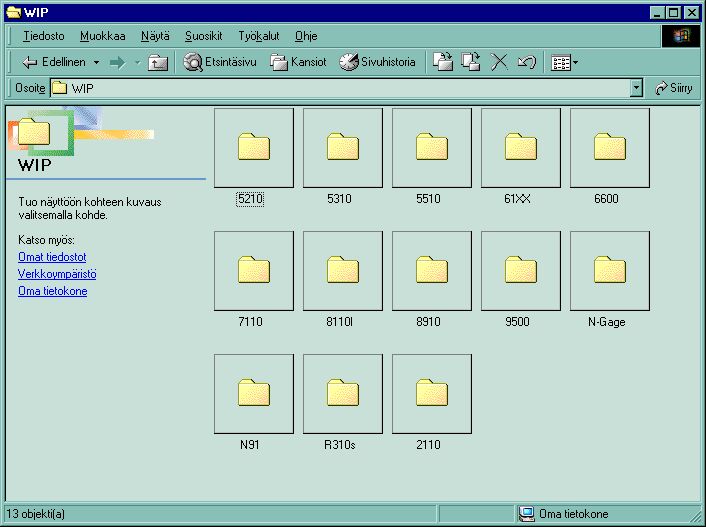Select the R310s folder thumbnail
Screen dimensions: 706x527
click(343, 394)
